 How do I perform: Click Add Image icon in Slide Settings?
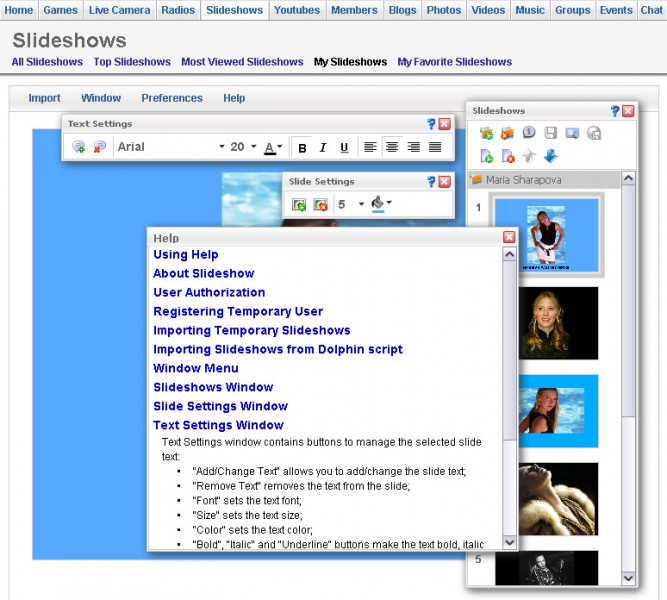(x=299, y=205)
